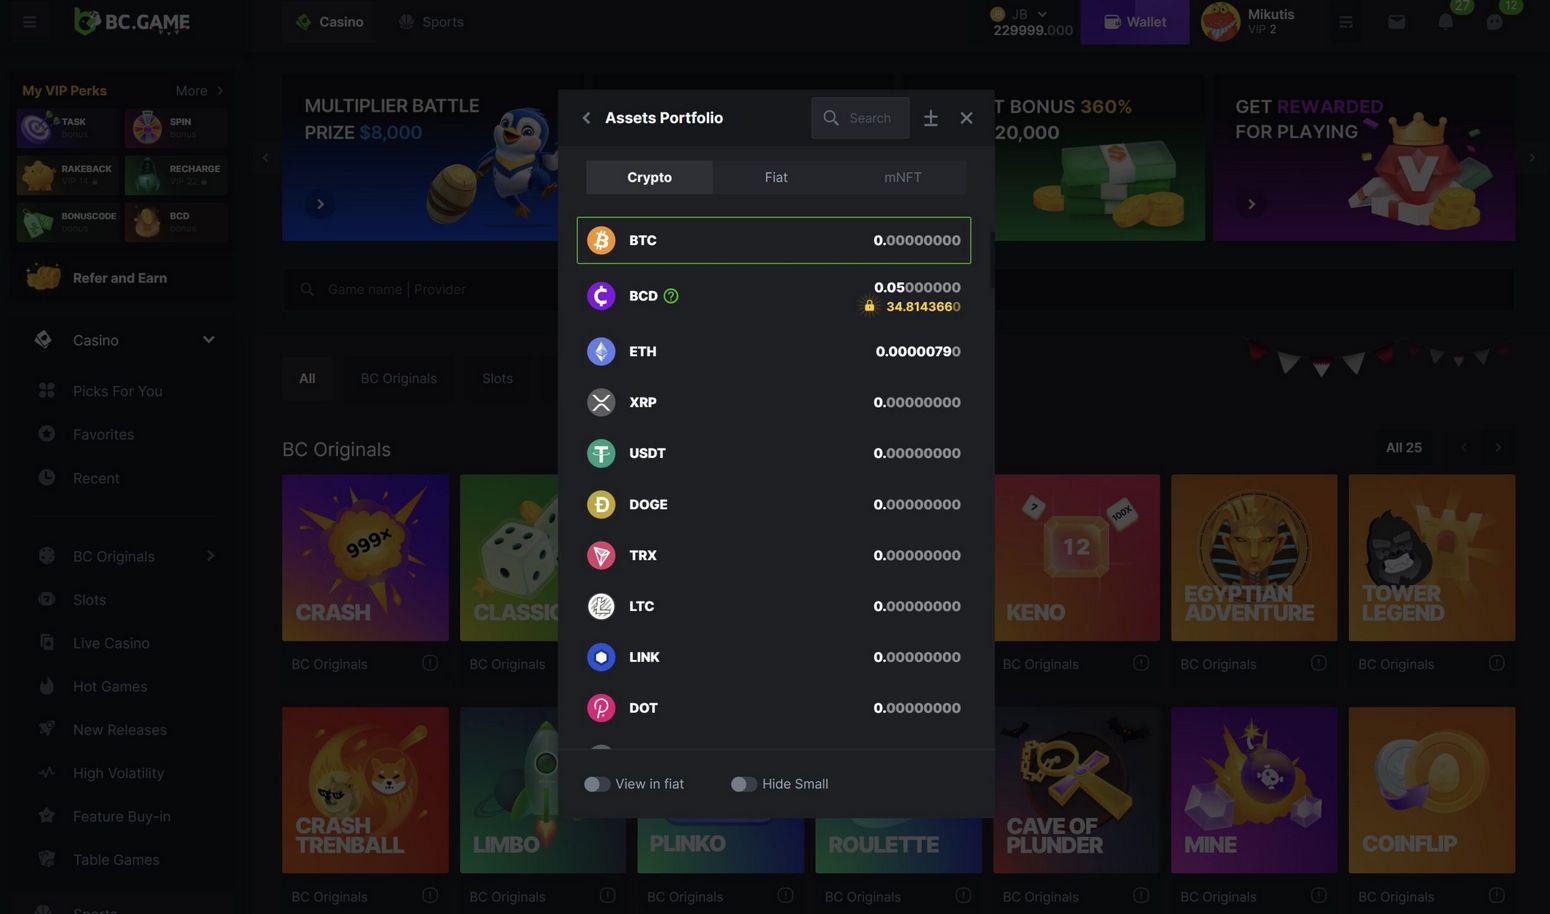Expand My VIP Perks via More
Image resolution: width=1550 pixels, height=914 pixels.
(199, 91)
